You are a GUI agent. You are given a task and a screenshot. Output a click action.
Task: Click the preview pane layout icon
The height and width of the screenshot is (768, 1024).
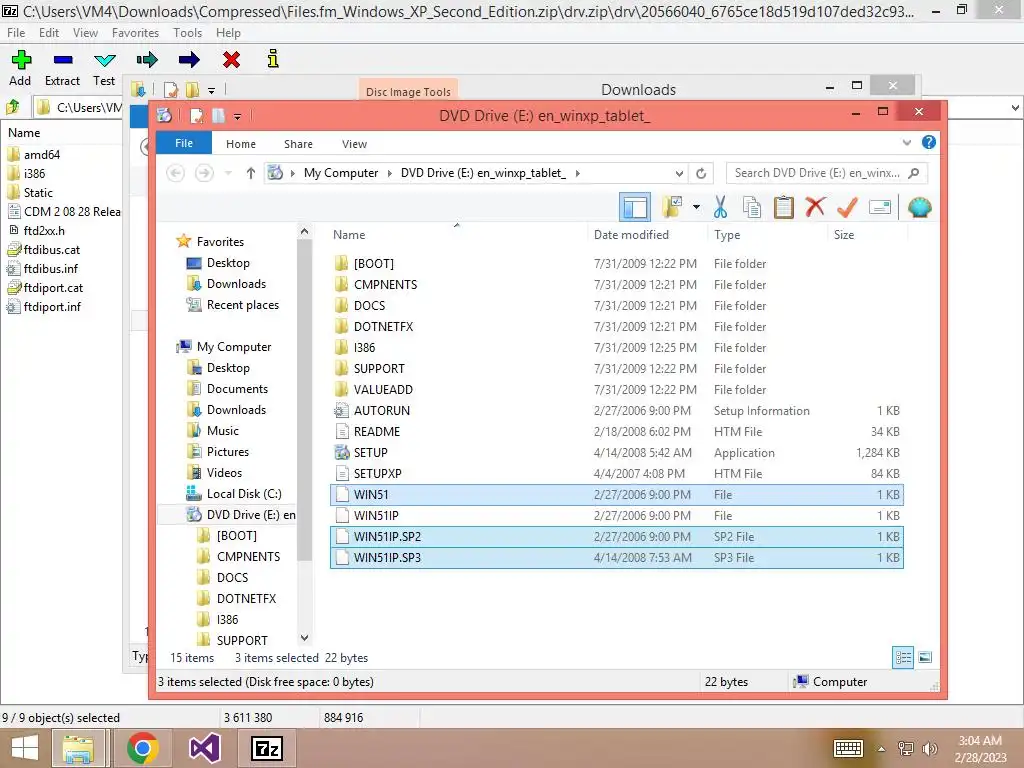tap(635, 208)
